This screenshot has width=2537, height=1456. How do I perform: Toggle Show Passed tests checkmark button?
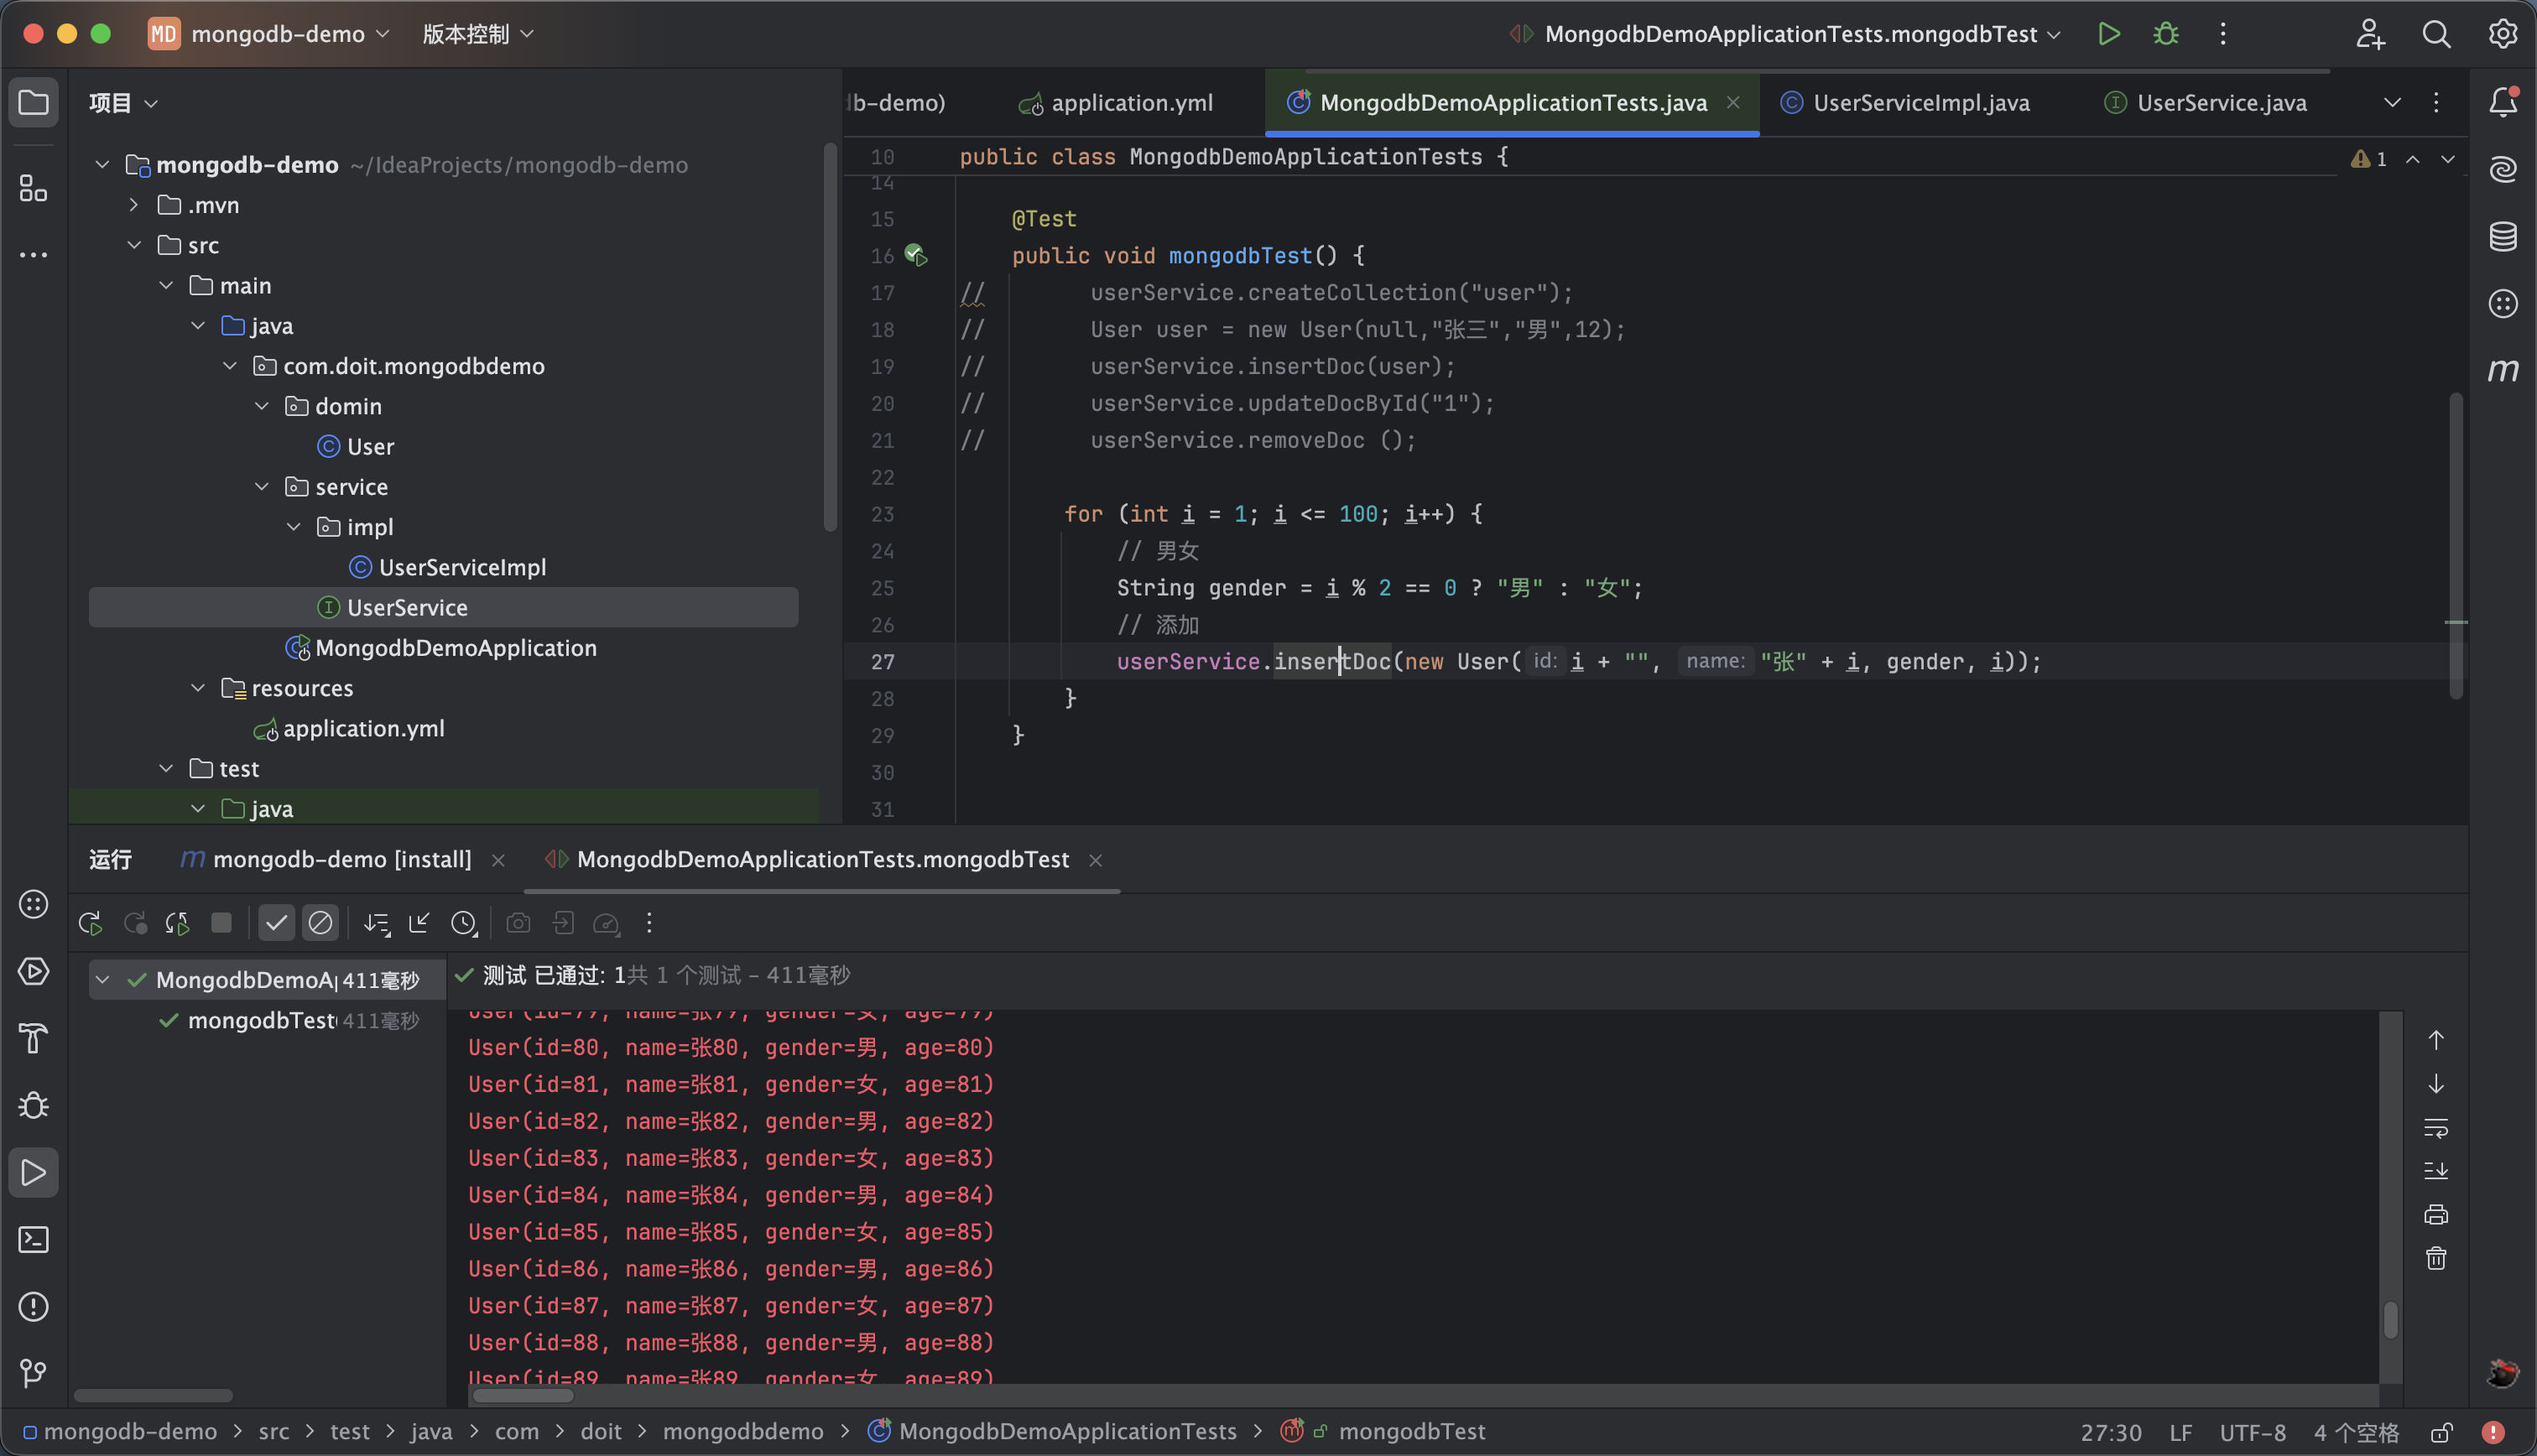[276, 923]
